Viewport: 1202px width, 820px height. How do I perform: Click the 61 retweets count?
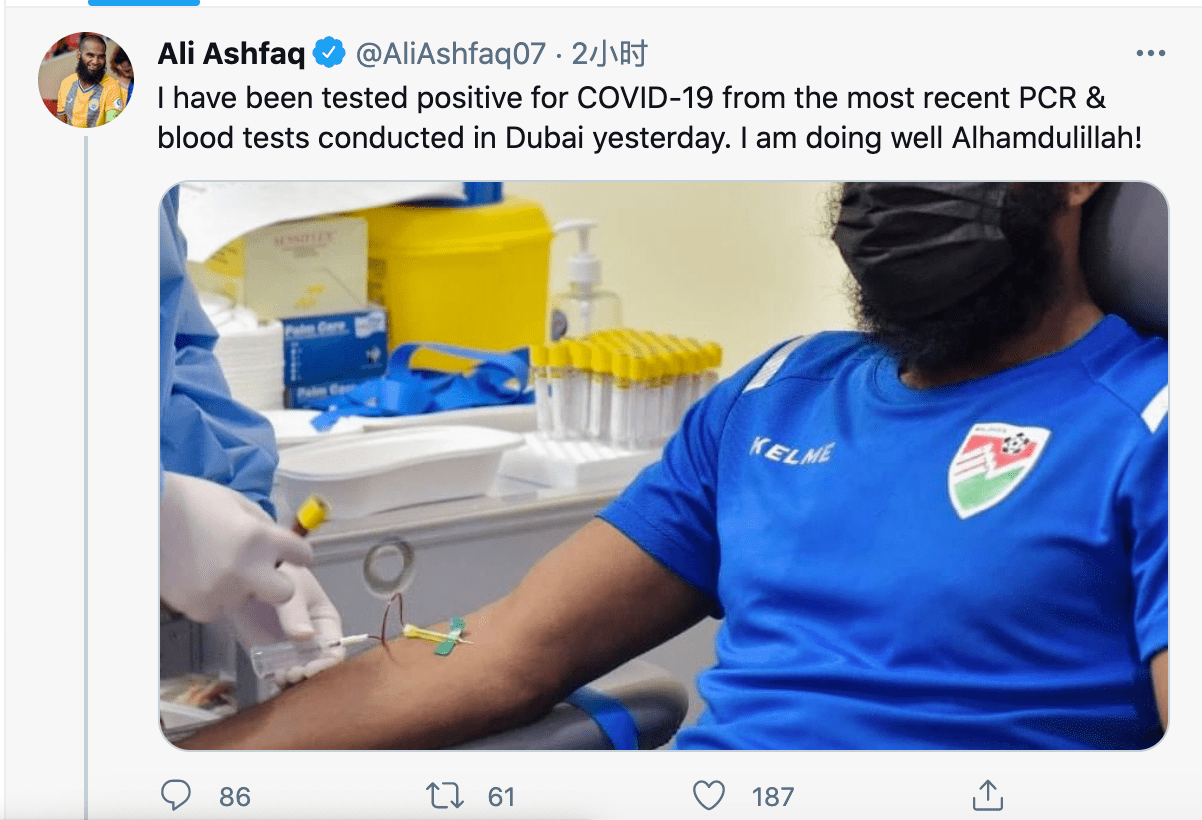point(501,796)
